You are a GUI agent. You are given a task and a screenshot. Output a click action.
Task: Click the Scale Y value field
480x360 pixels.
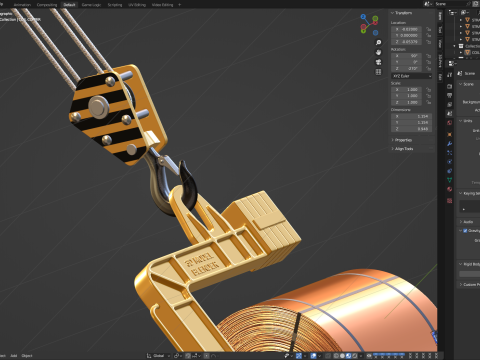coord(407,96)
